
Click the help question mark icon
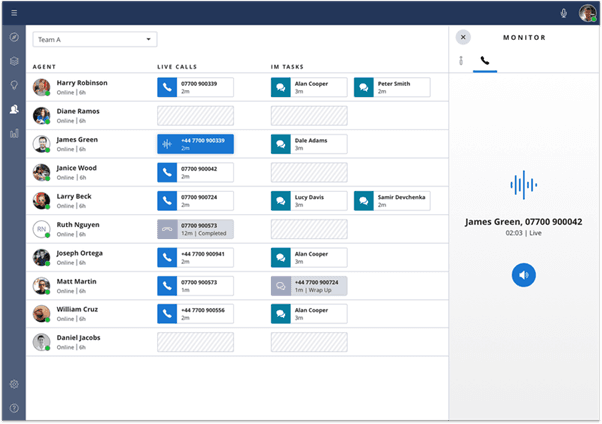14,408
